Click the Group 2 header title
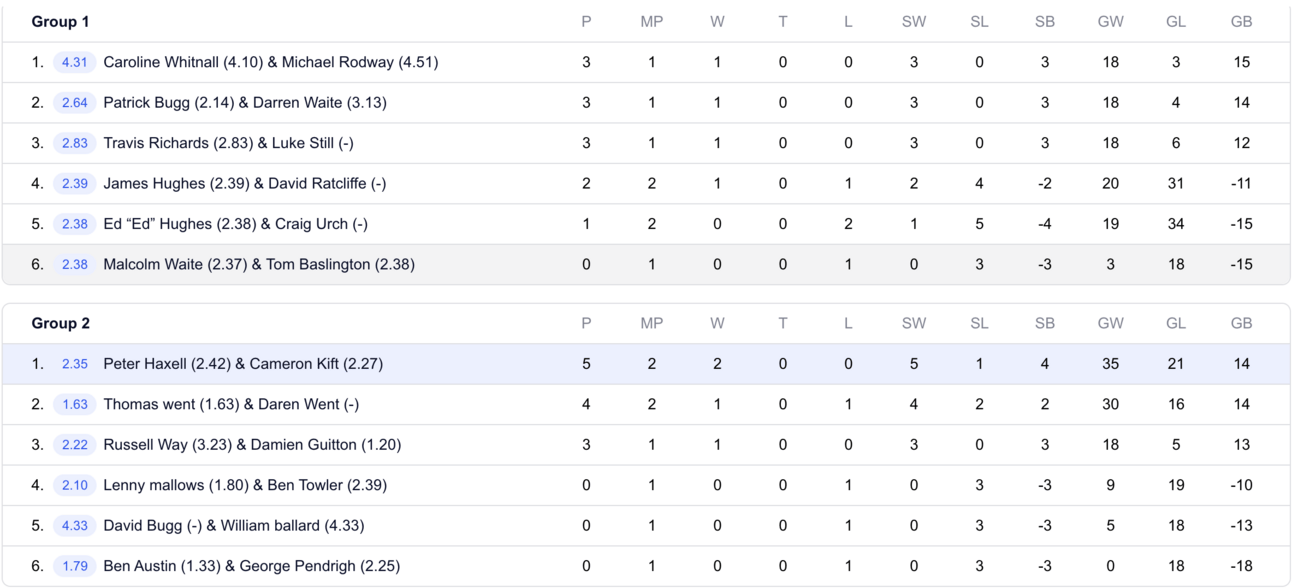The width and height of the screenshot is (1292, 588). [x=60, y=323]
